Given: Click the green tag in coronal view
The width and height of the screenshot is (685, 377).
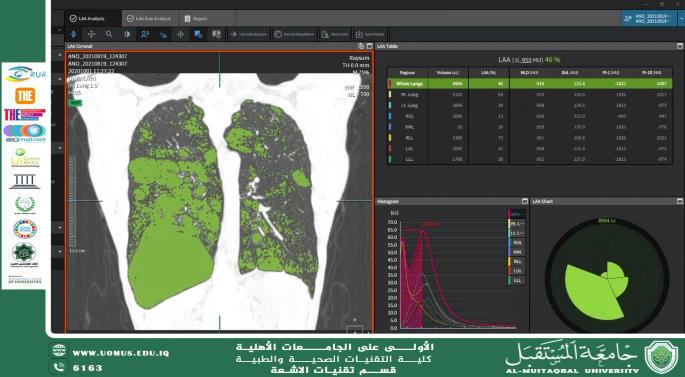Looking at the screenshot, I should pos(75,103).
